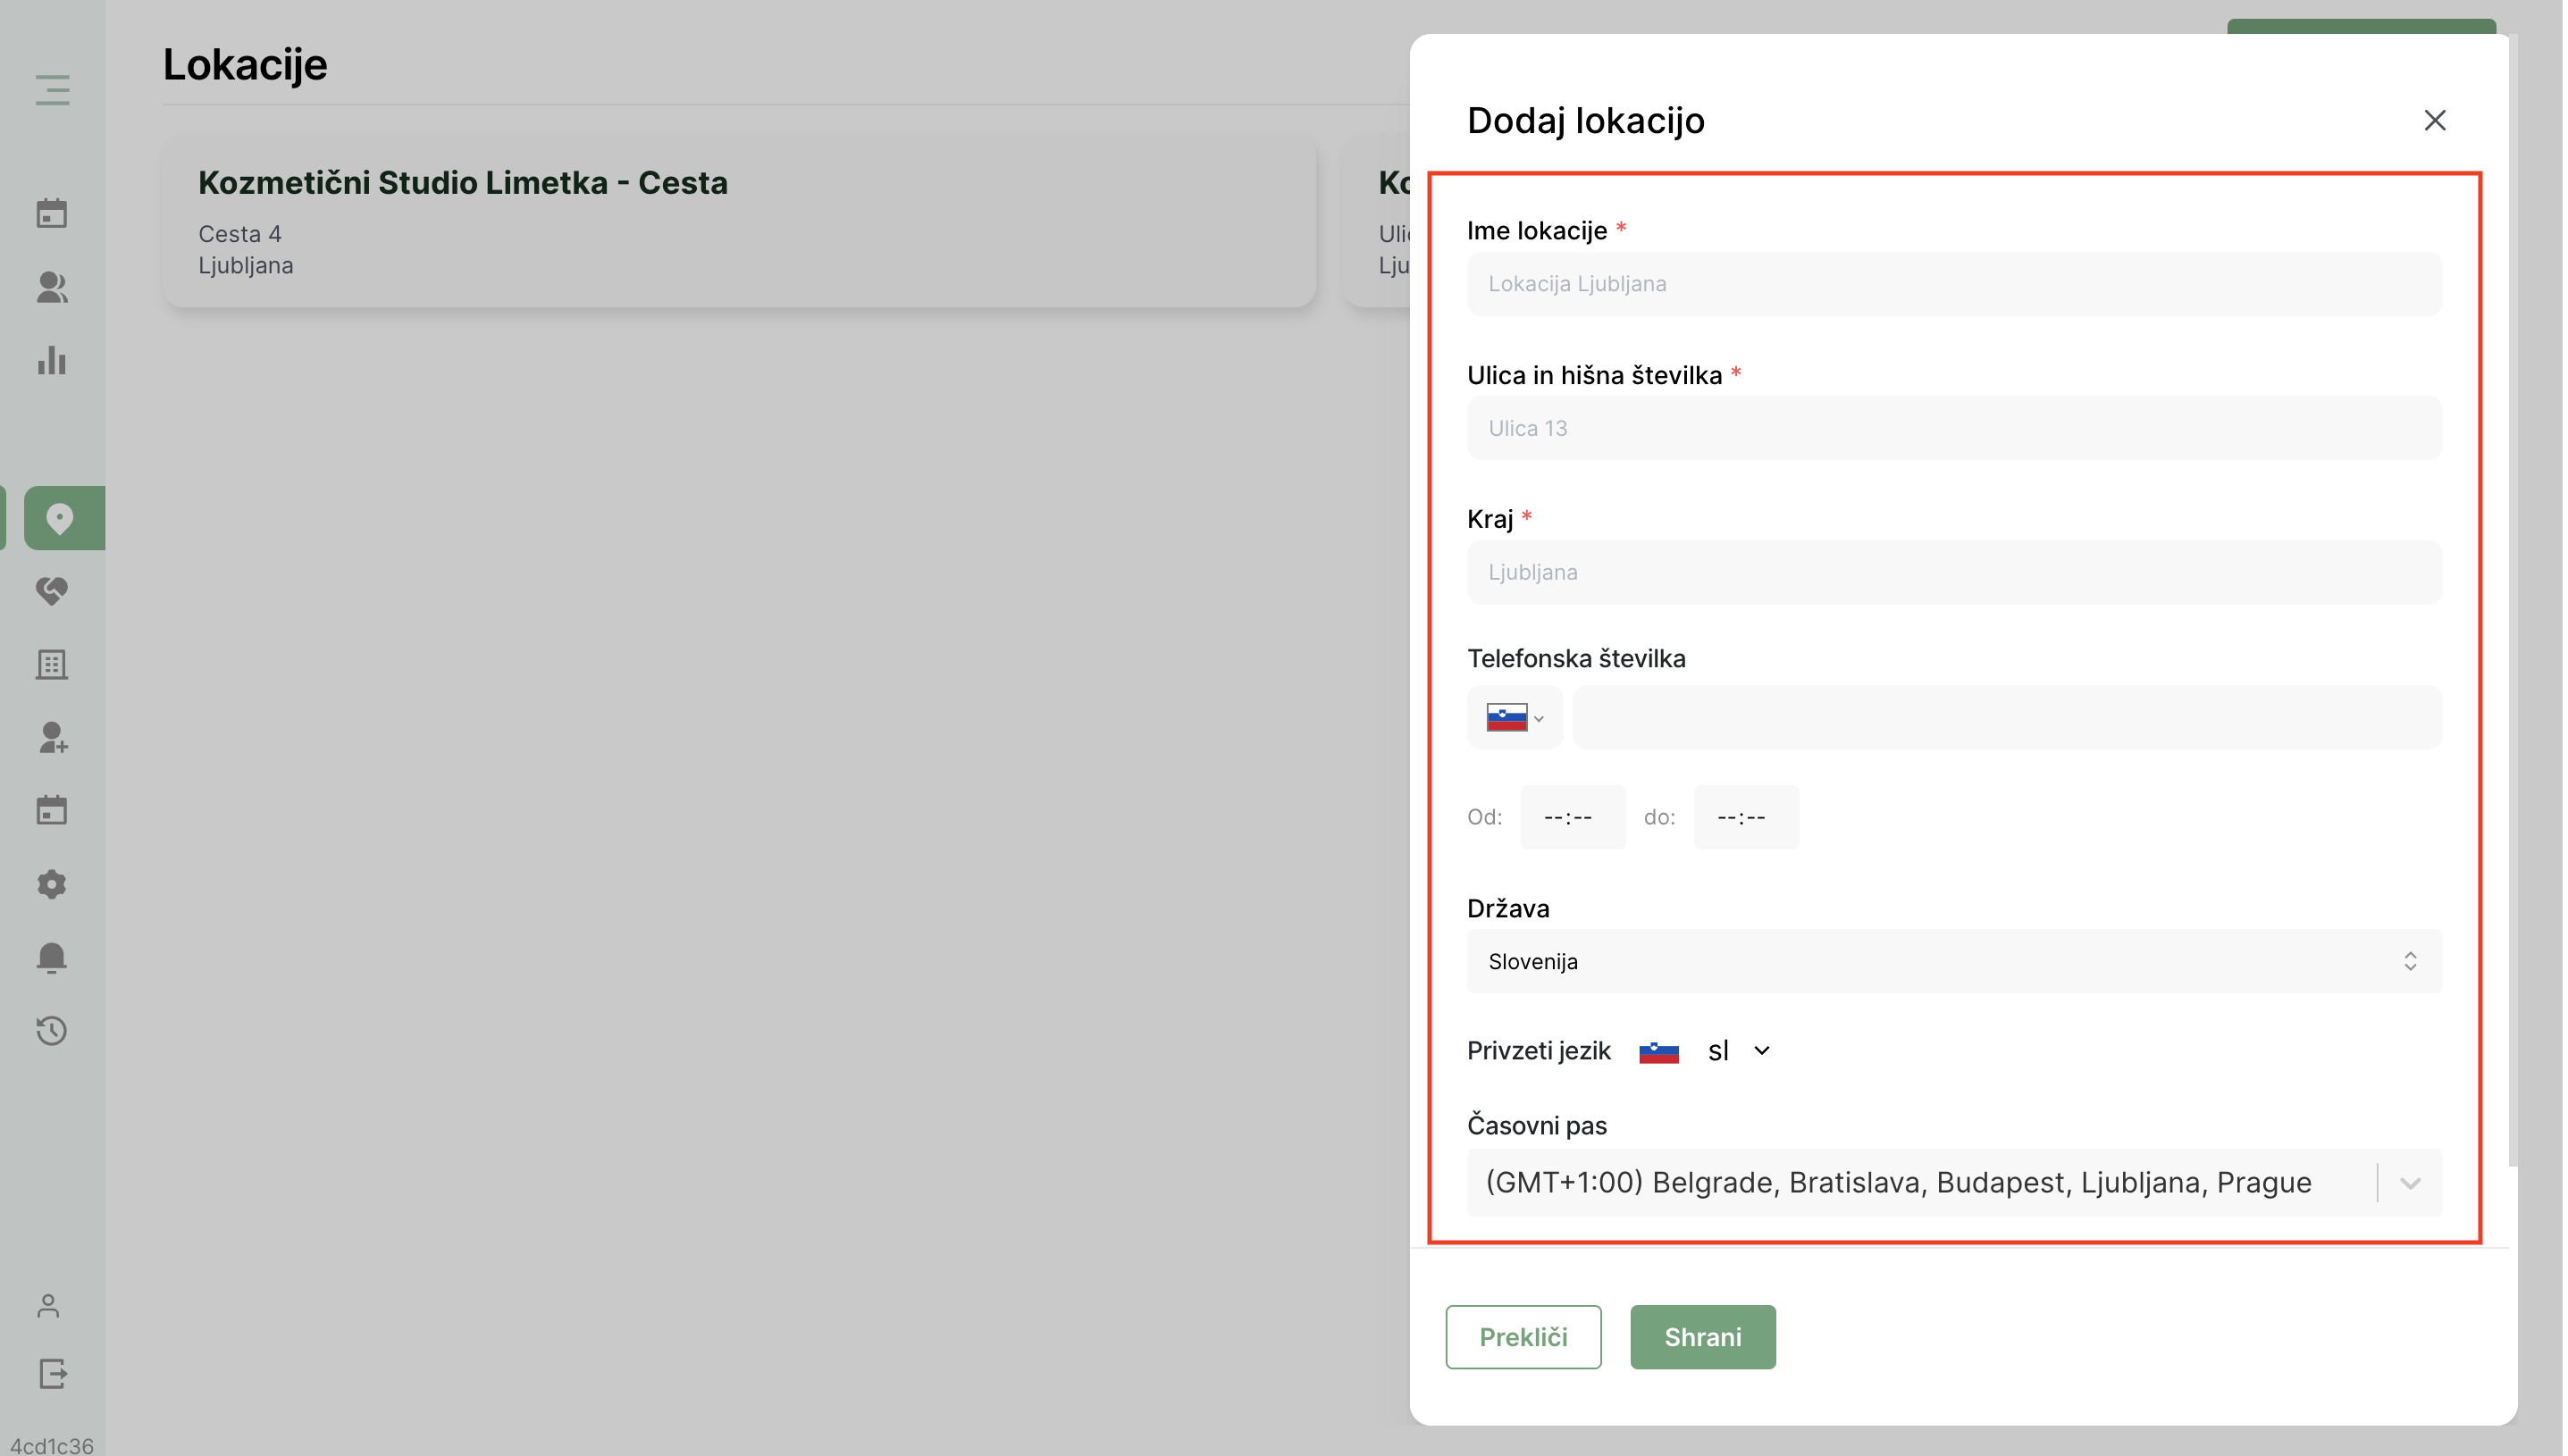Click the Od start time field
The height and width of the screenshot is (1456, 2568).
pyautogui.click(x=1573, y=818)
